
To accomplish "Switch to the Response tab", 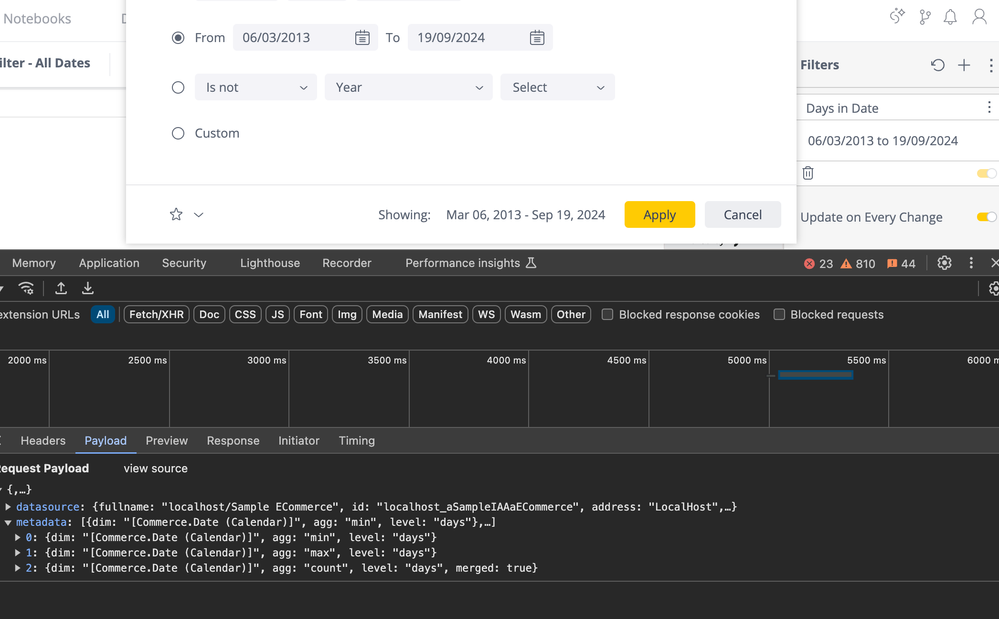I will 233,440.
